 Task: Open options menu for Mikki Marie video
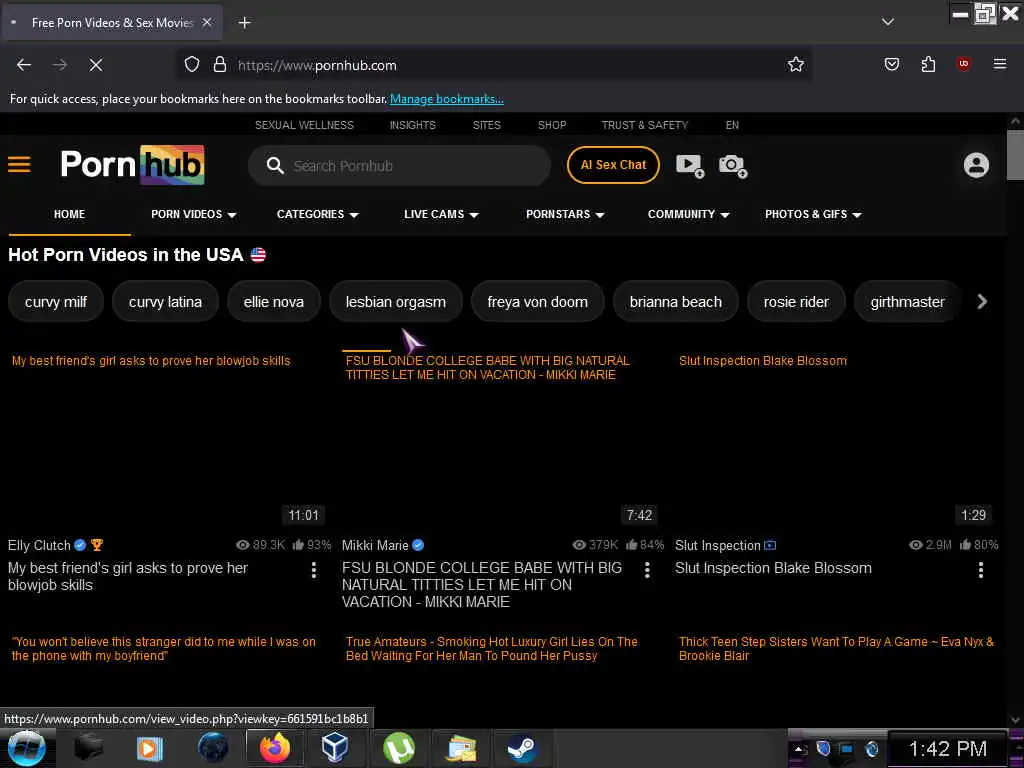[x=647, y=570]
